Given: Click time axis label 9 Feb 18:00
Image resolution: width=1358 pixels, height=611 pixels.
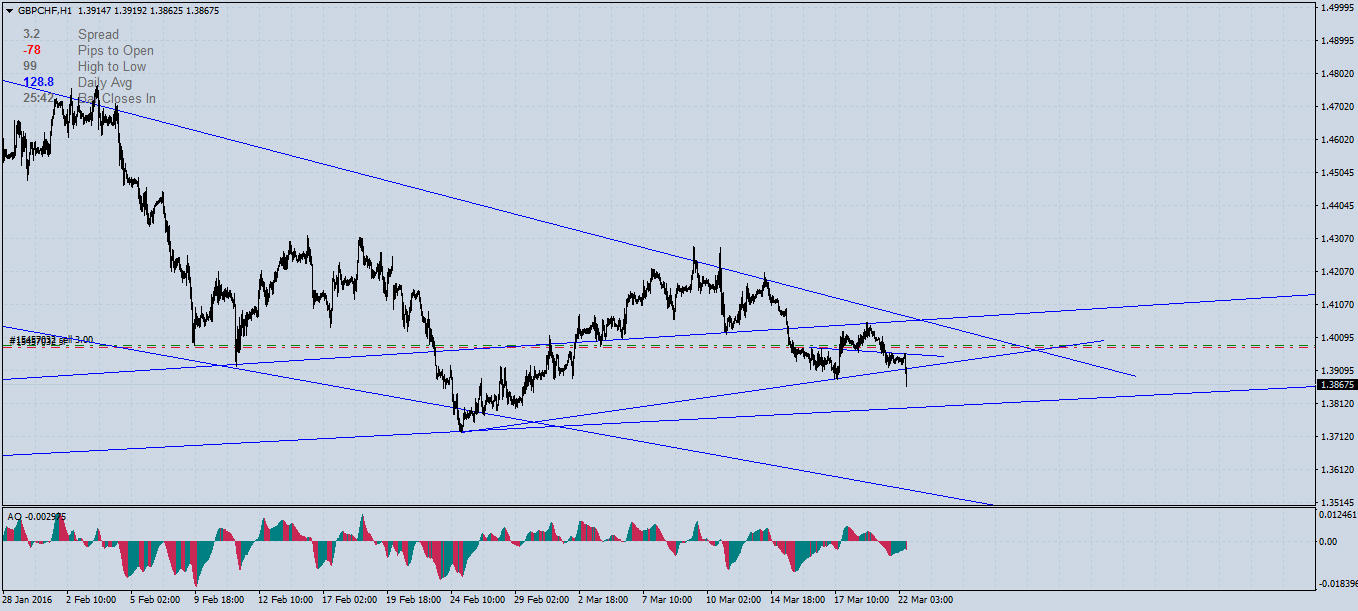Looking at the screenshot, I should [x=219, y=601].
